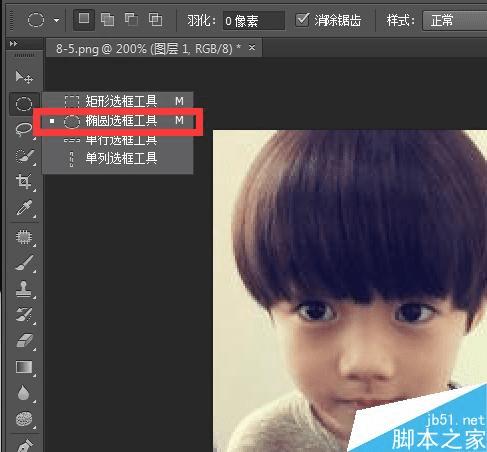This screenshot has height=452, width=487.
Task: Choose 椭圆选框工具 from flyout menu
Action: coord(117,121)
